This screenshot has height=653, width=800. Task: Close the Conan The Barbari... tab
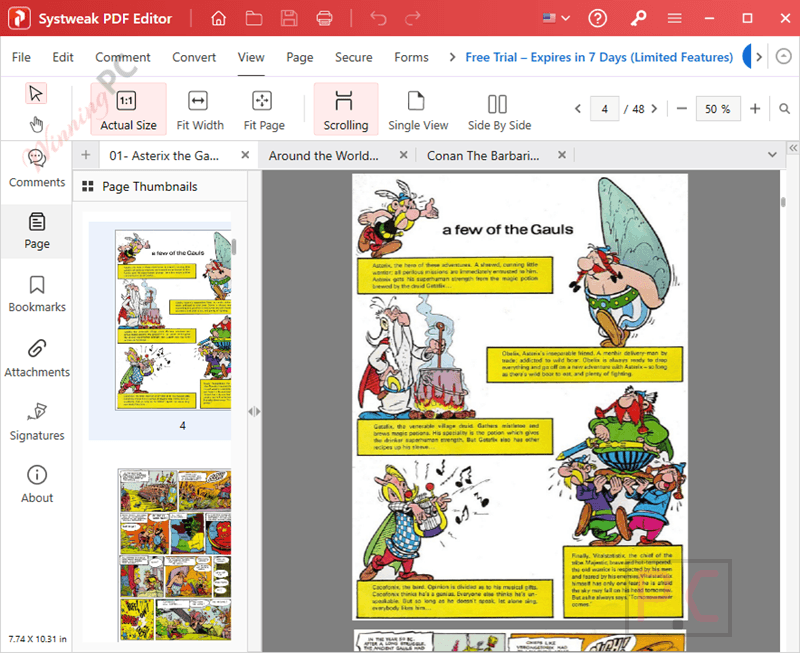click(x=562, y=155)
